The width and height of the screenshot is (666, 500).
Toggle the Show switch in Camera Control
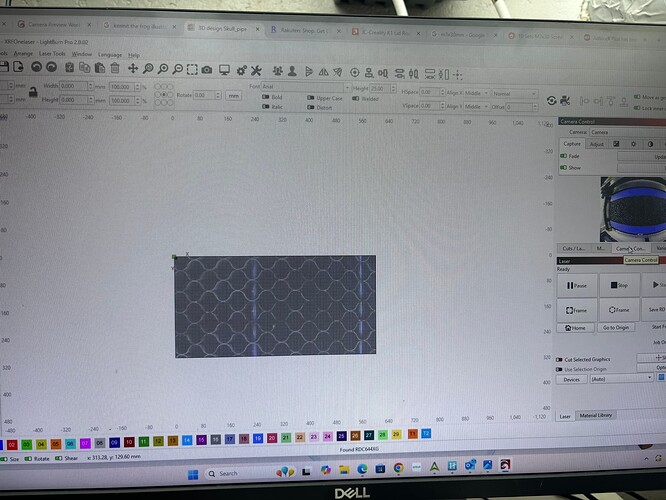click(x=563, y=167)
